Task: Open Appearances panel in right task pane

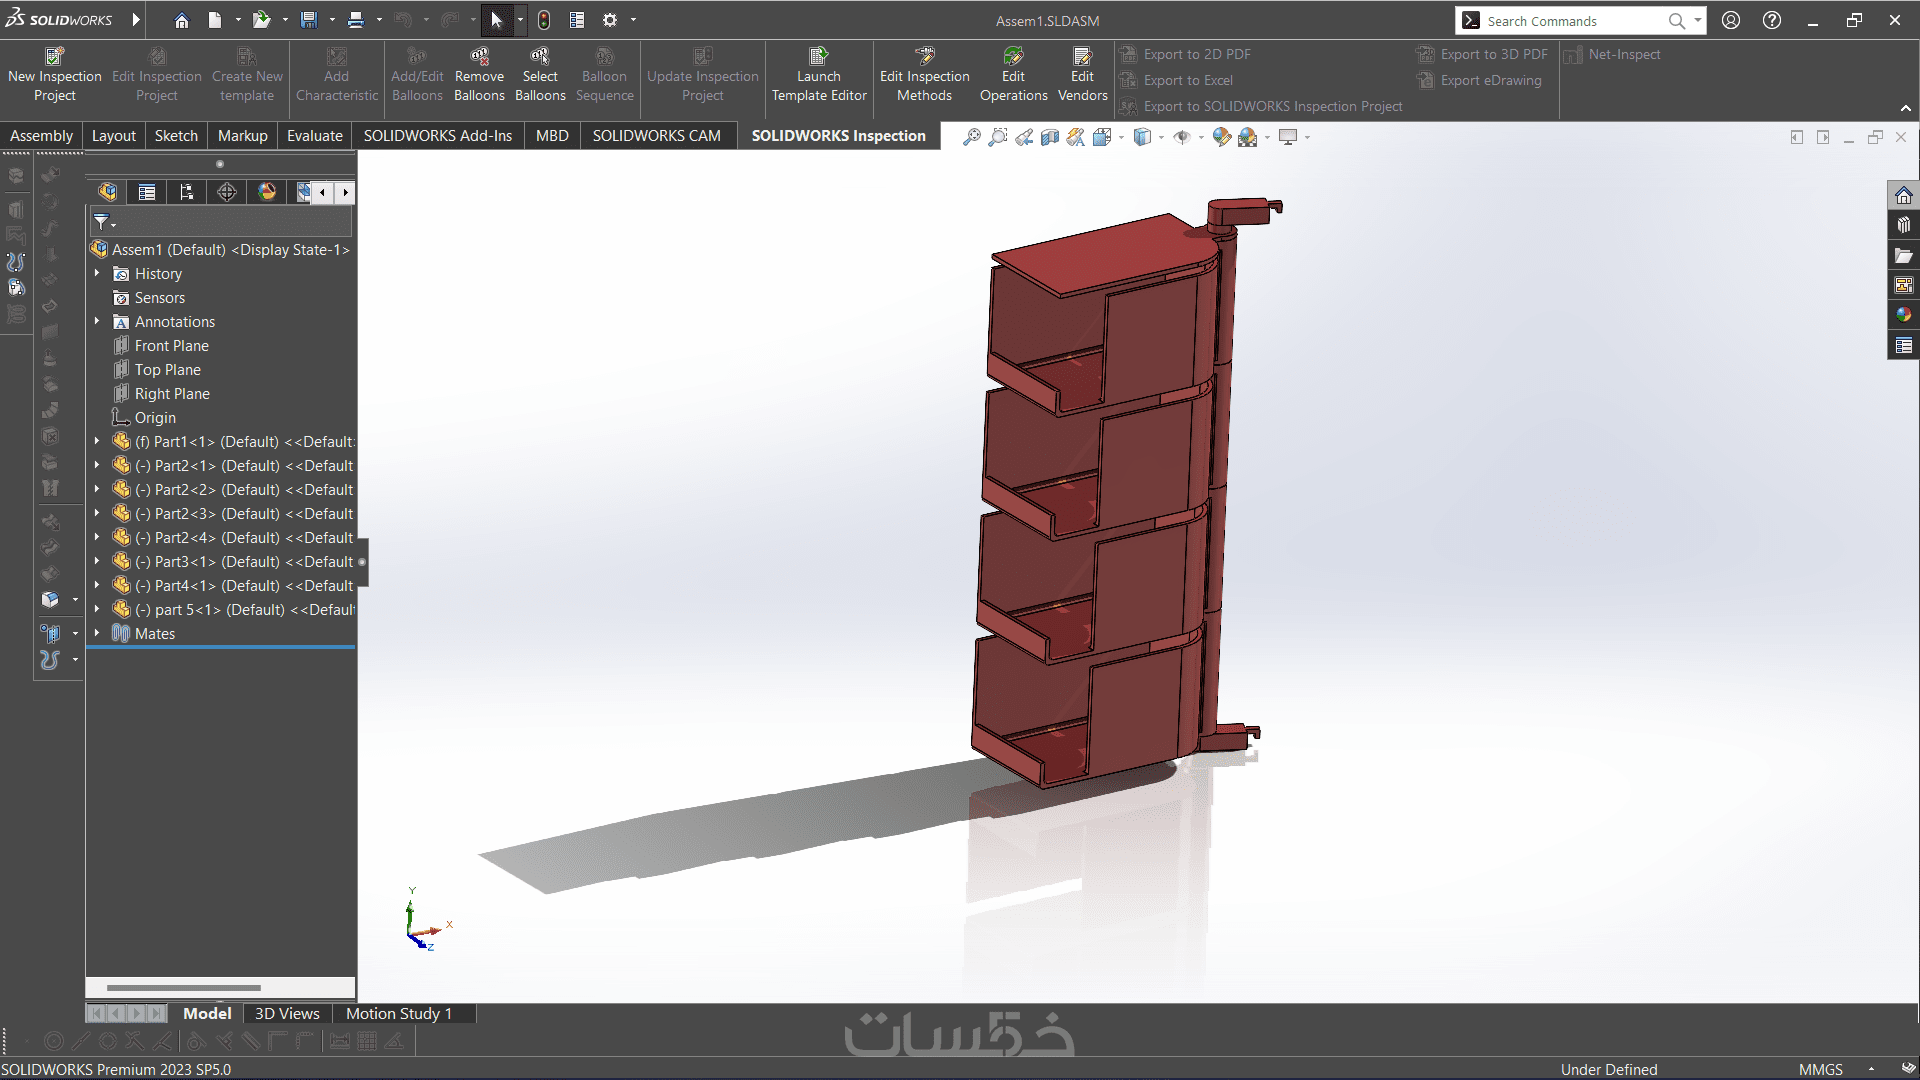Action: [1903, 315]
